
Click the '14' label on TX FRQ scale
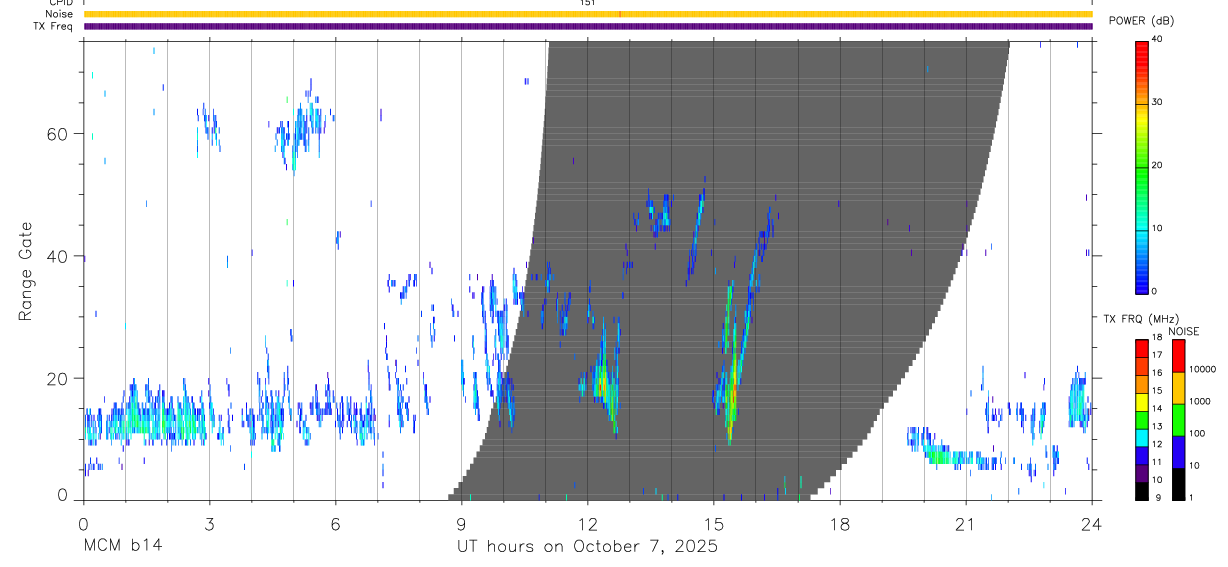(1157, 409)
